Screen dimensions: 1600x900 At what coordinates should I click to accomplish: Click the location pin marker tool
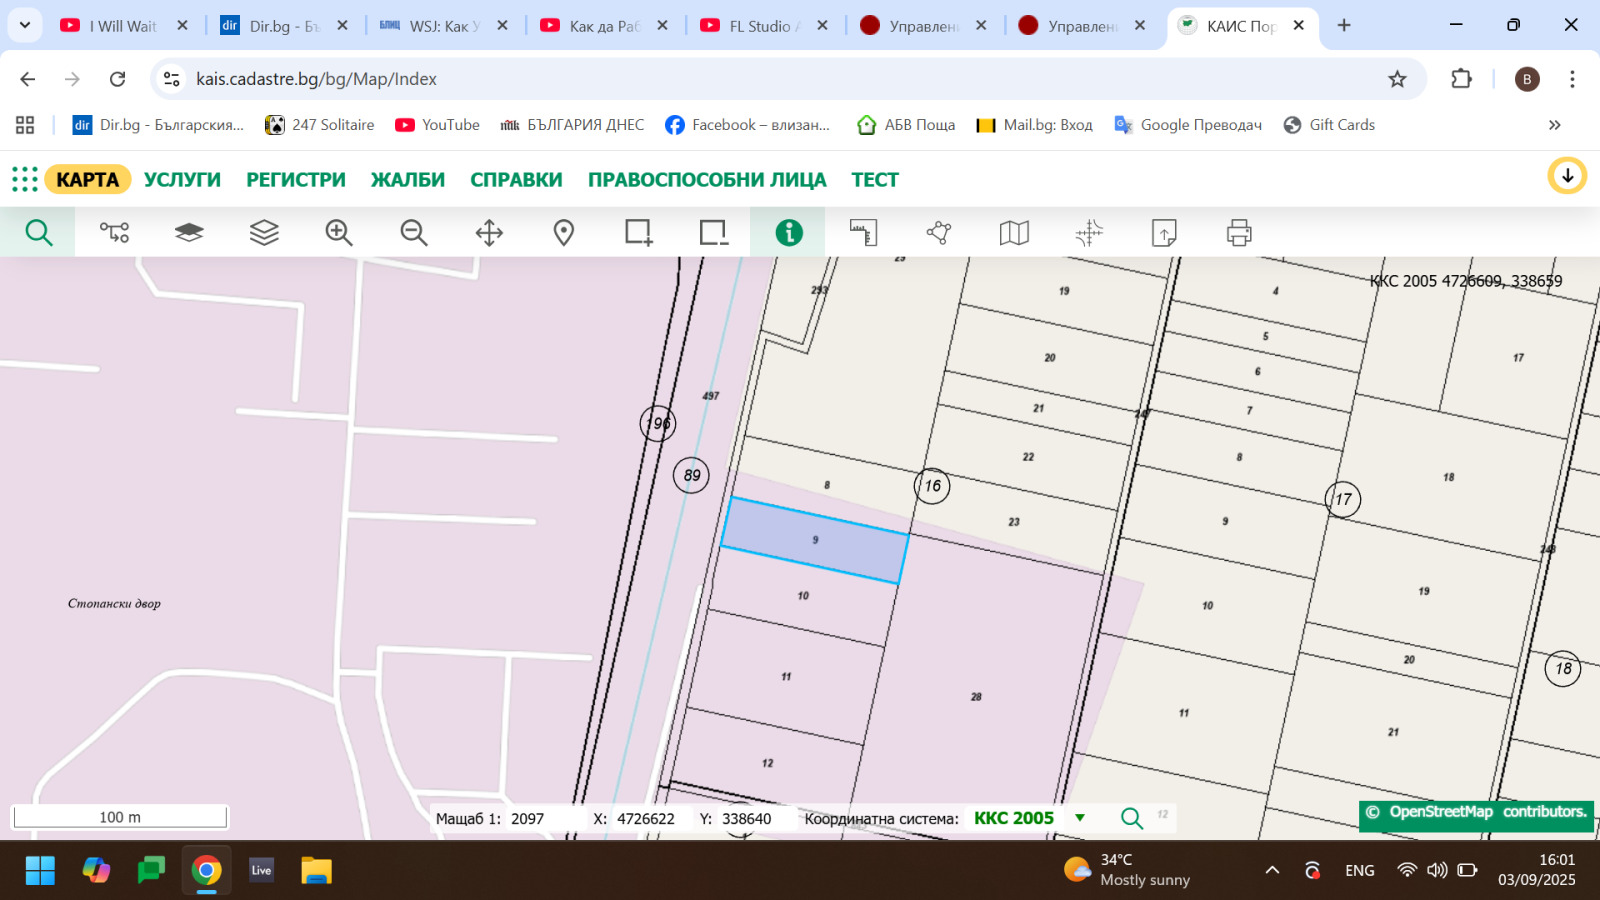click(x=564, y=233)
